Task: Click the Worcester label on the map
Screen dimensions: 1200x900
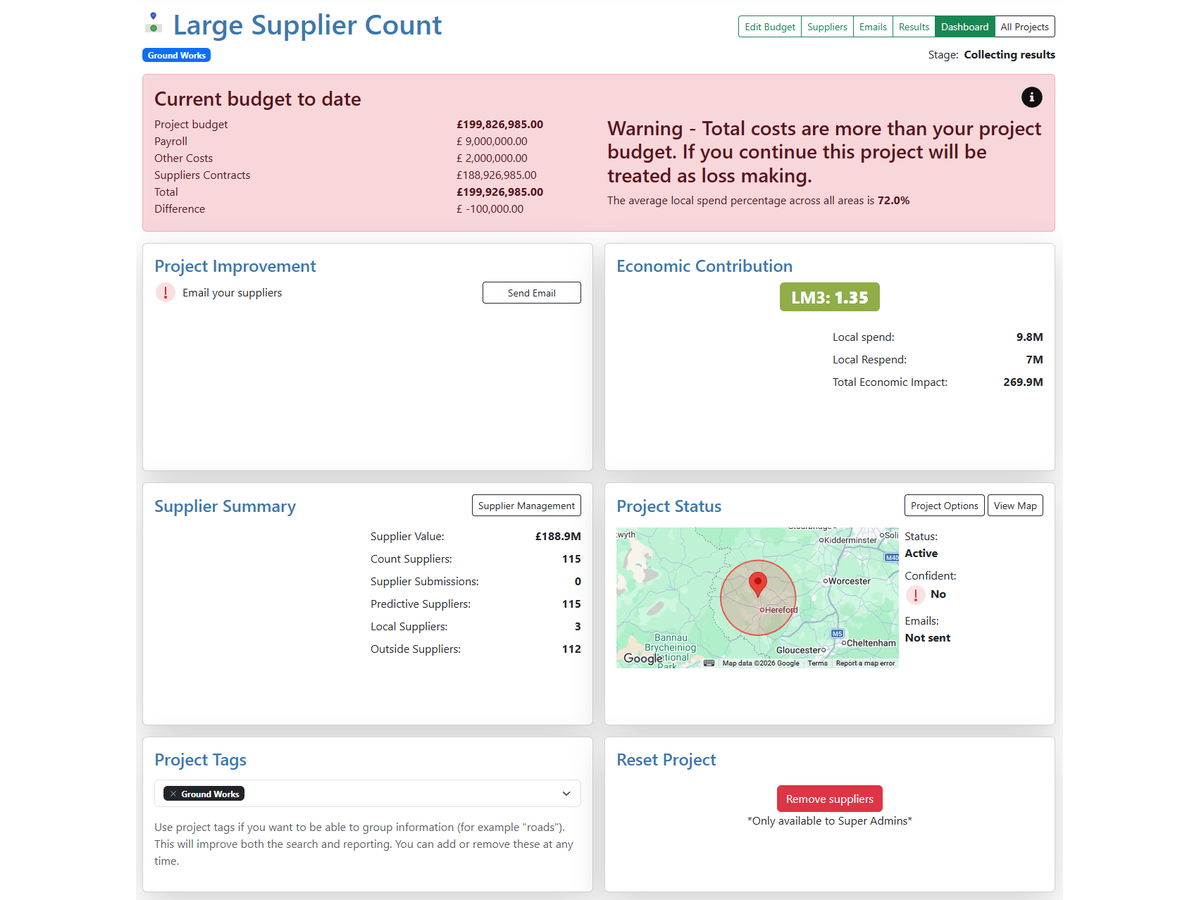Action: click(849, 581)
